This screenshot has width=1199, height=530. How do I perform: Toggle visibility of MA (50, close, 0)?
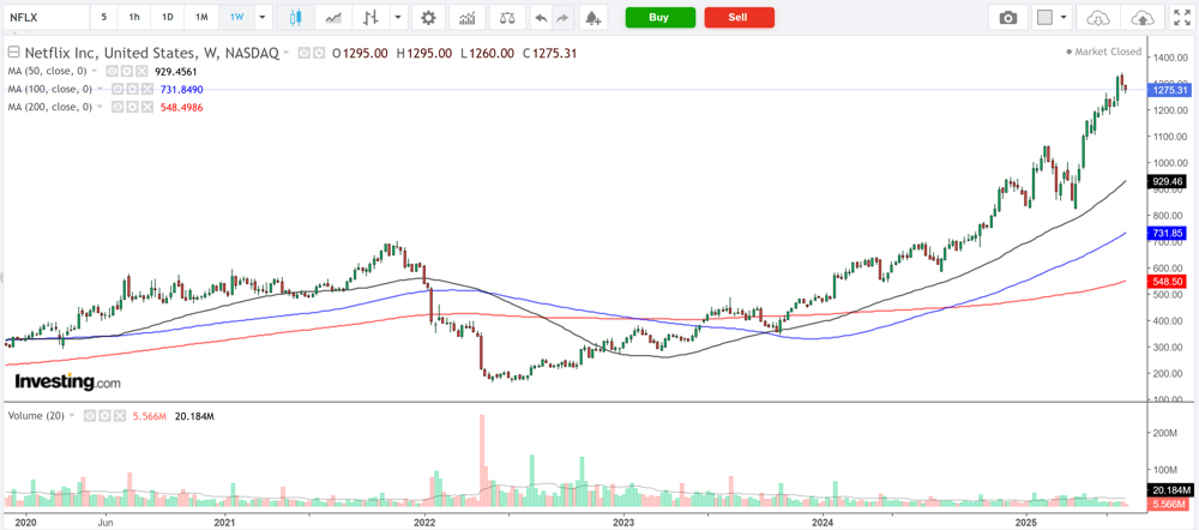[111, 70]
